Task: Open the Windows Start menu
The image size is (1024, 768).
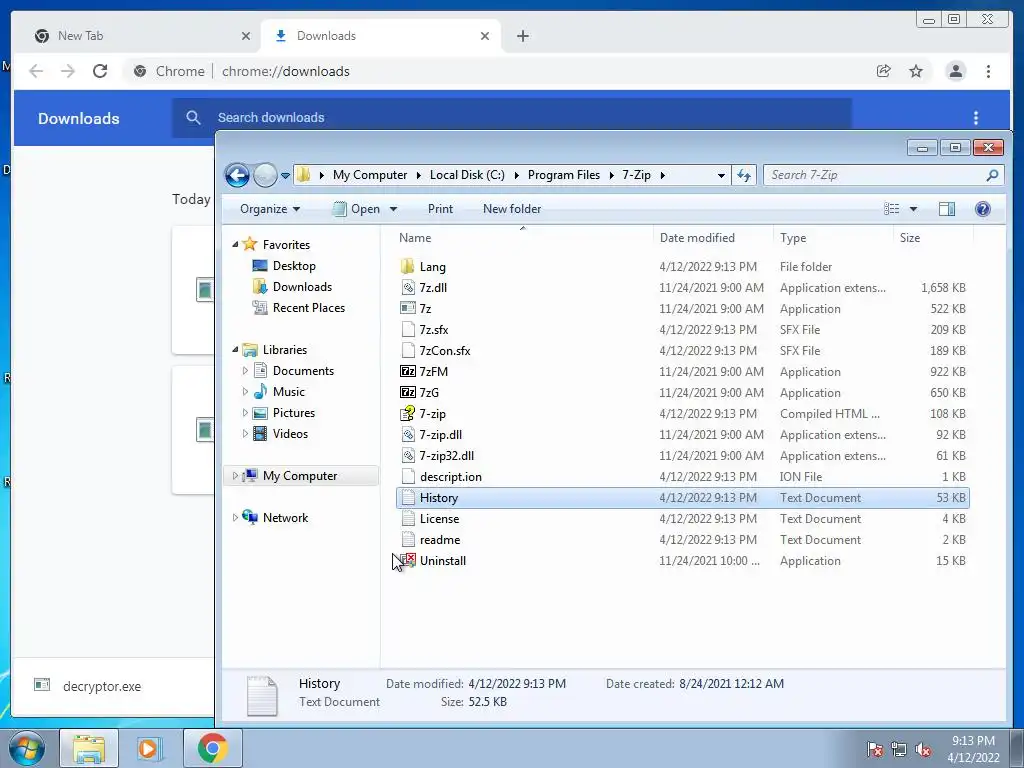Action: click(x=26, y=748)
